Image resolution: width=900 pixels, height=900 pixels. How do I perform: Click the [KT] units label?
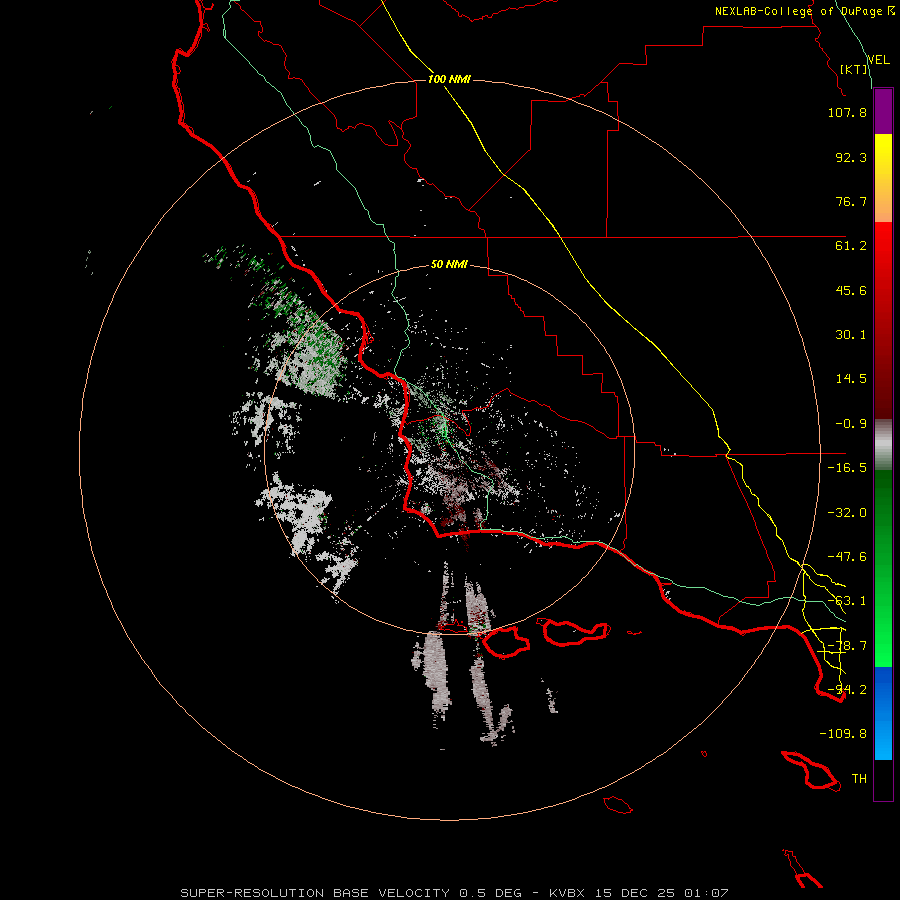[854, 69]
